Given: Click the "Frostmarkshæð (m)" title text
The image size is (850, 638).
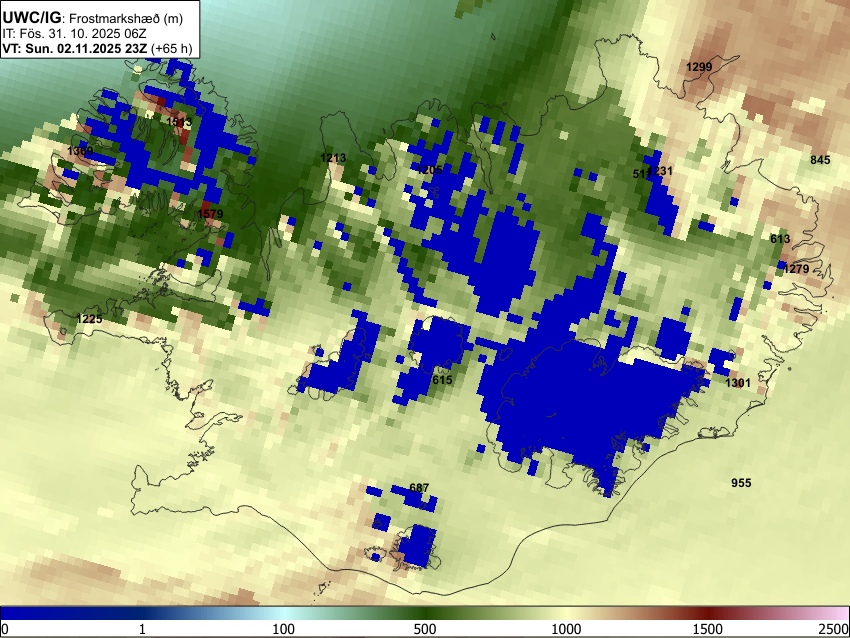Looking at the screenshot, I should pyautogui.click(x=126, y=18).
